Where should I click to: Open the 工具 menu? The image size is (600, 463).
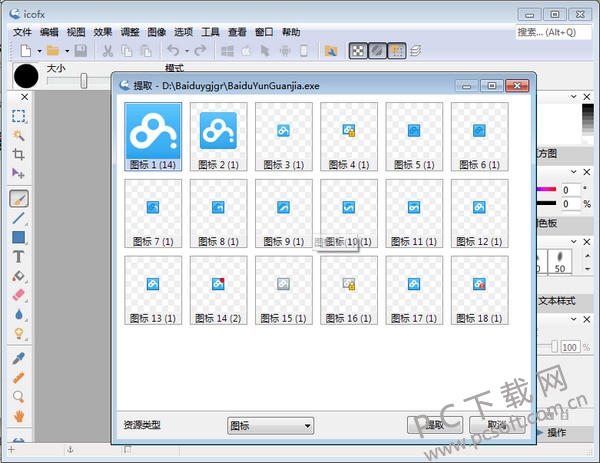[210, 32]
